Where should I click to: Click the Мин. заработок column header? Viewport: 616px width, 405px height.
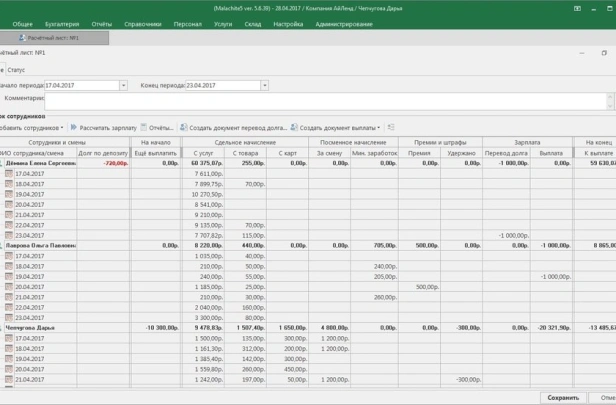point(375,153)
